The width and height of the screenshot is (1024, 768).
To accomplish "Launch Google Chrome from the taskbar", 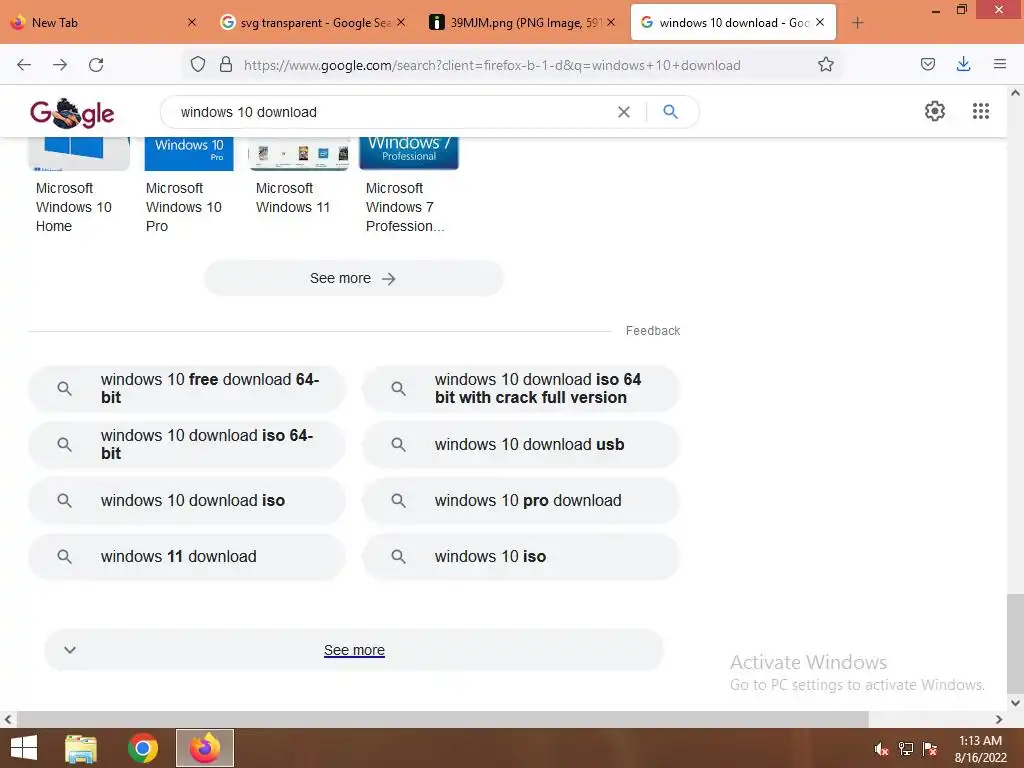I will [143, 748].
